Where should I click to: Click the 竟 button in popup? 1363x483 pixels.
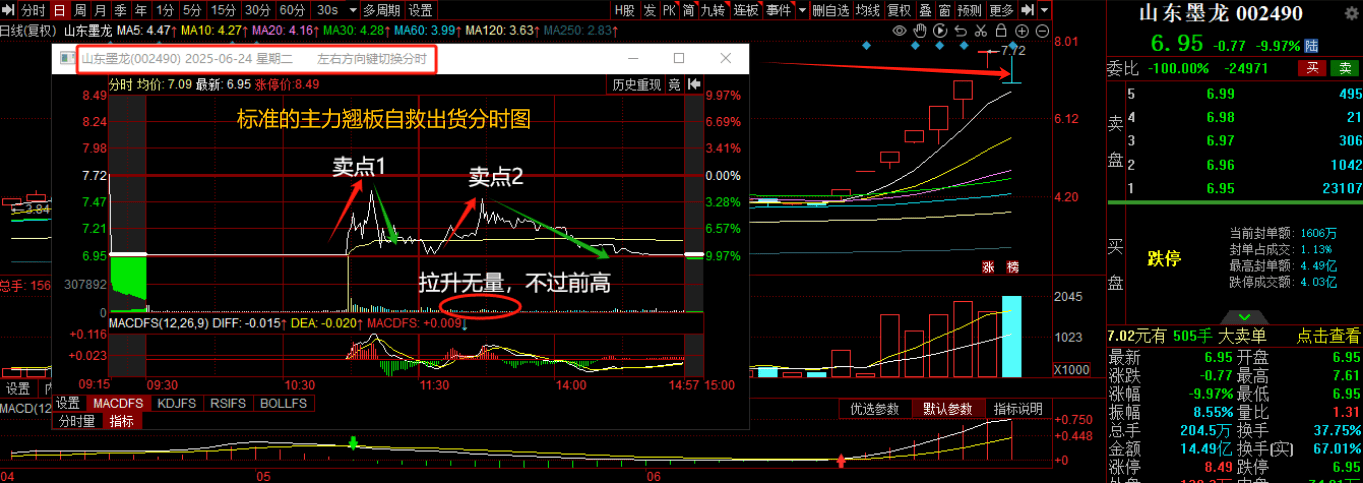(x=674, y=85)
